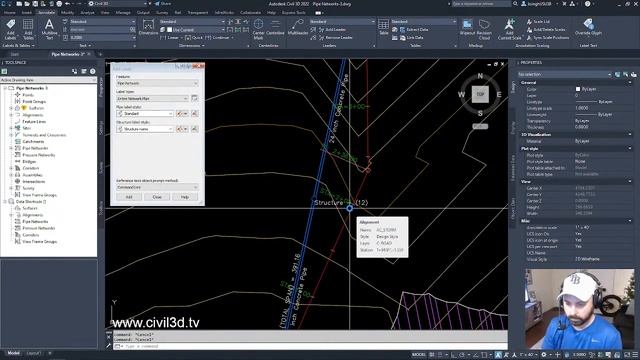Click the Table tool icon
640x360 pixels.
coord(384,27)
